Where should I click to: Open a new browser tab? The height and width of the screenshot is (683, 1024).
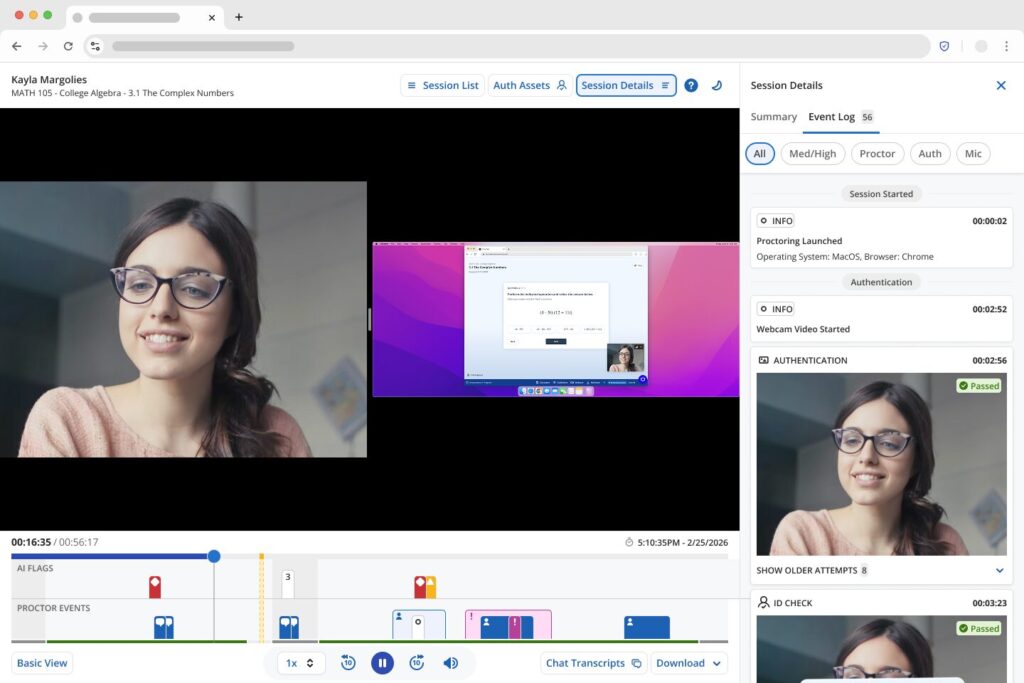[x=239, y=18]
